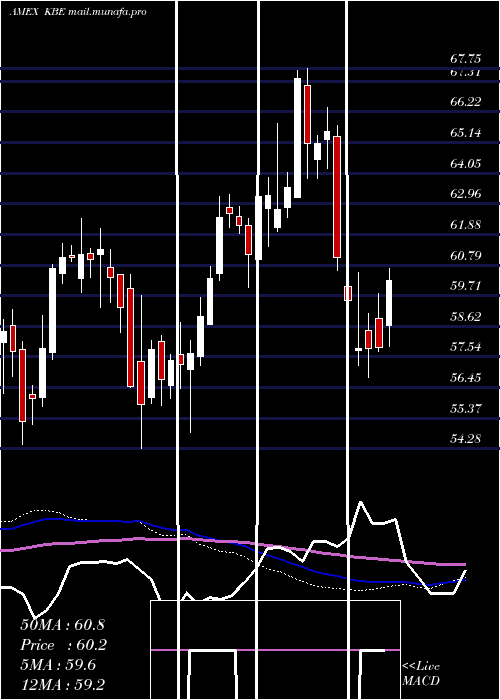Click the AMEX KBE mail.munafa.pro chart title
Image resolution: width=500 pixels, height=700 pixels.
click(78, 12)
